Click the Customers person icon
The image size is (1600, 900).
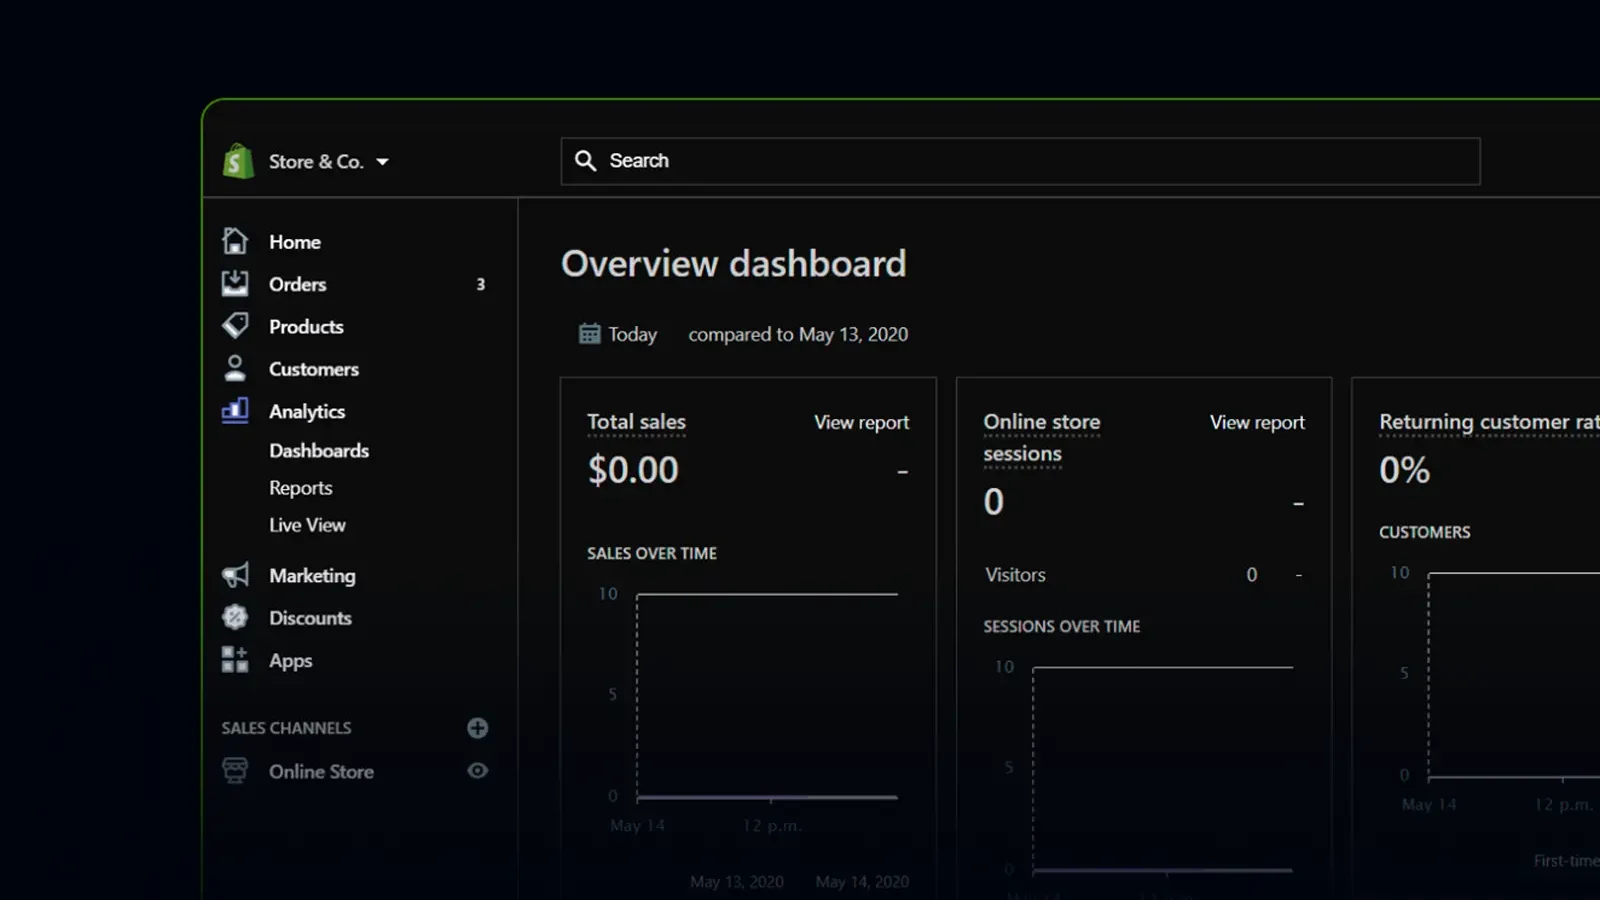pos(235,369)
